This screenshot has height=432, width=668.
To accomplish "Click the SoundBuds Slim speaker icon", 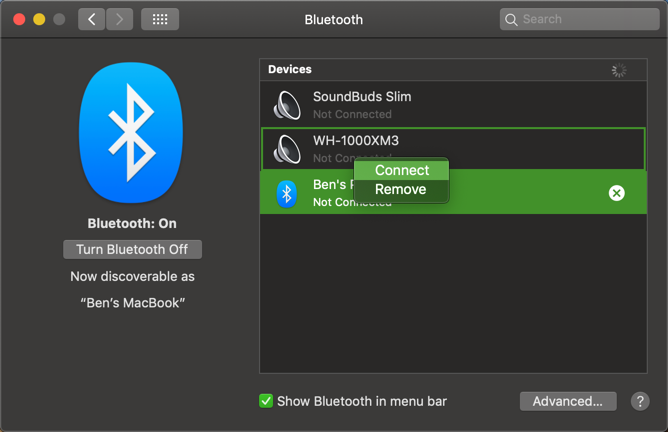I will pos(287,105).
